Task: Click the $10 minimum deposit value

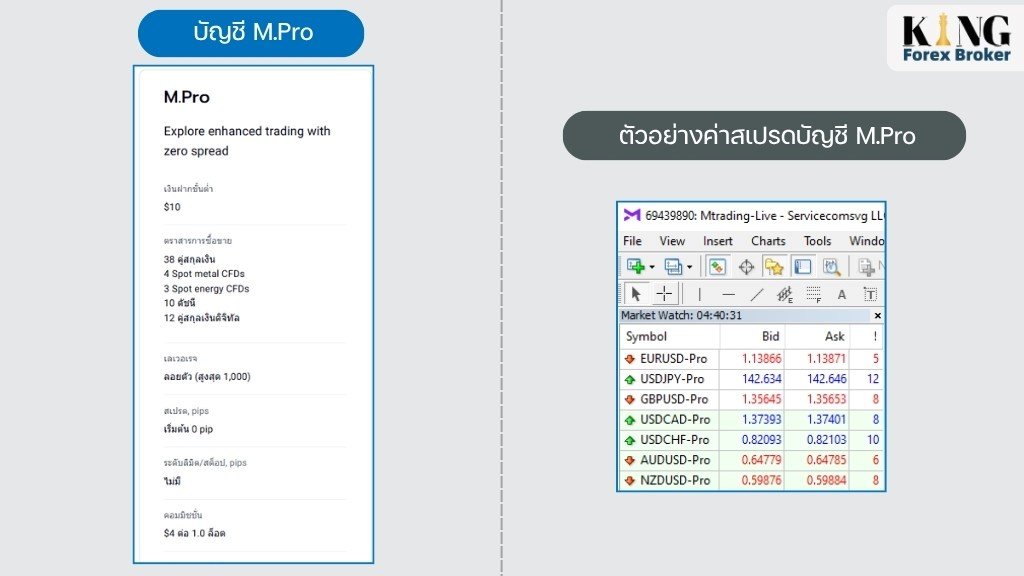Action: pyautogui.click(x=172, y=207)
